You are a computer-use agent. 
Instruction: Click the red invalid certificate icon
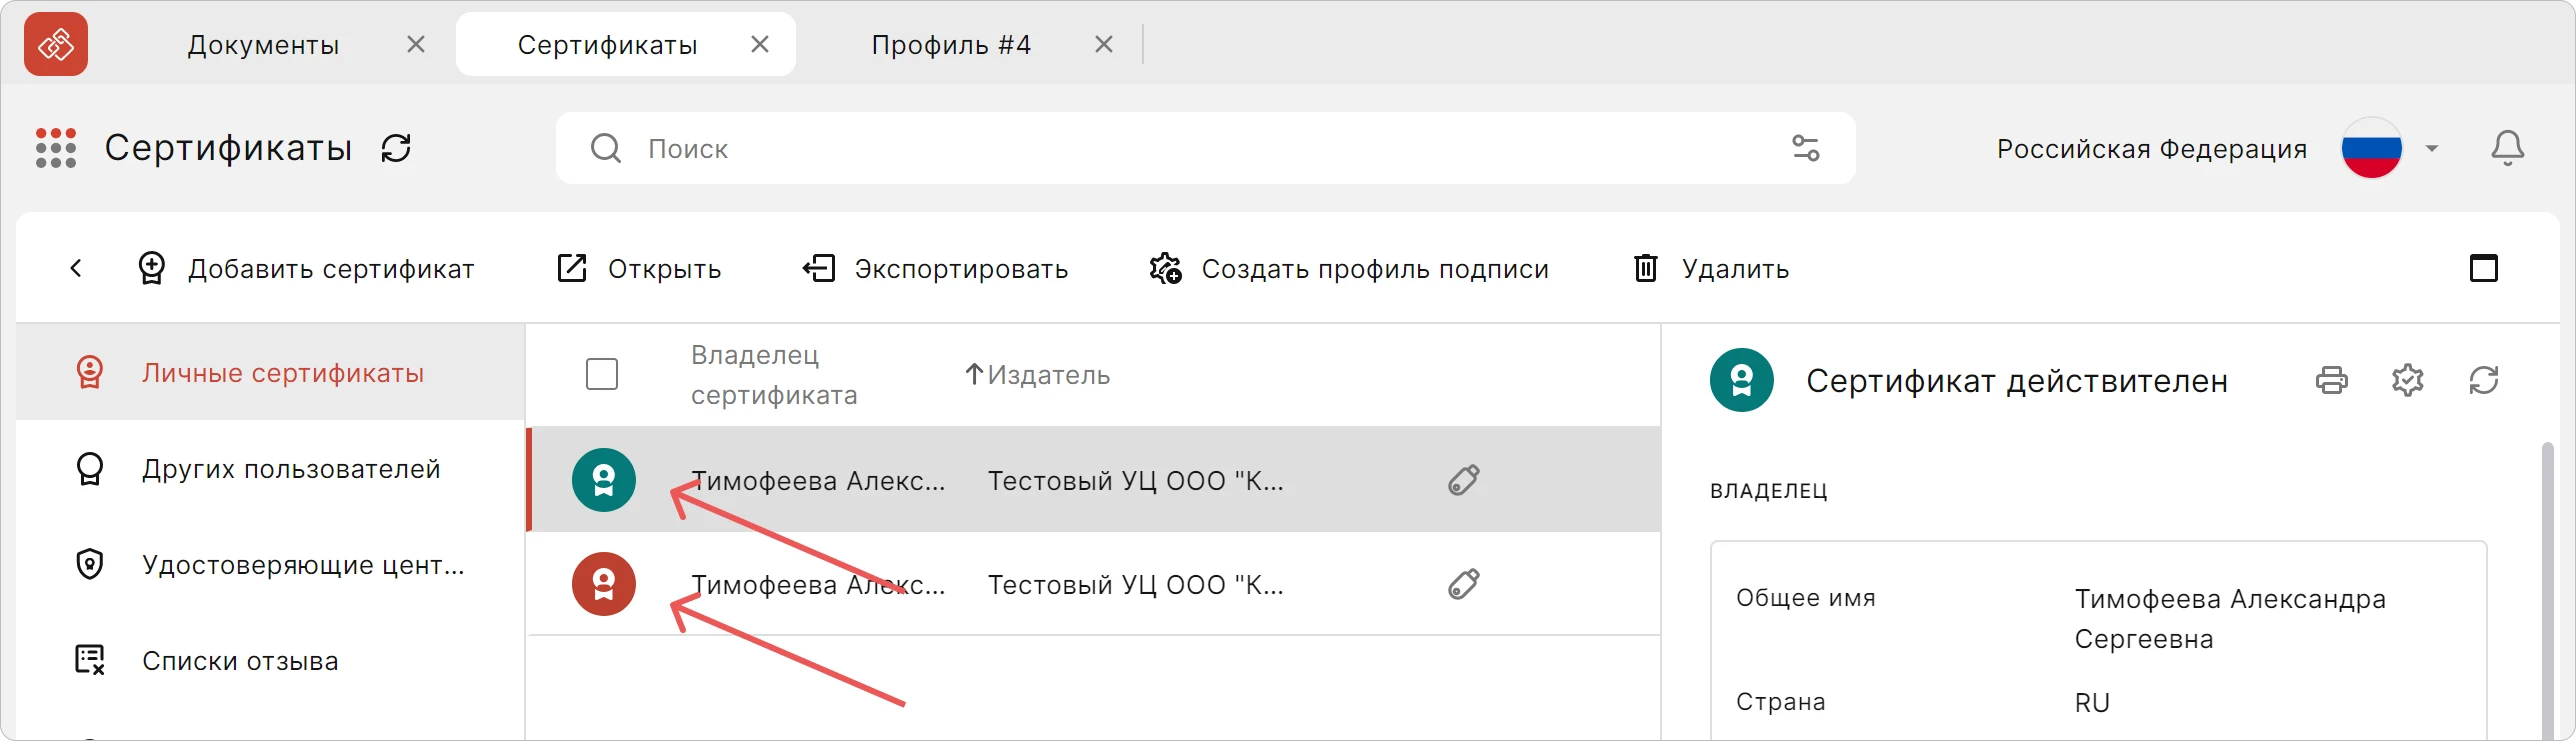[x=604, y=584]
